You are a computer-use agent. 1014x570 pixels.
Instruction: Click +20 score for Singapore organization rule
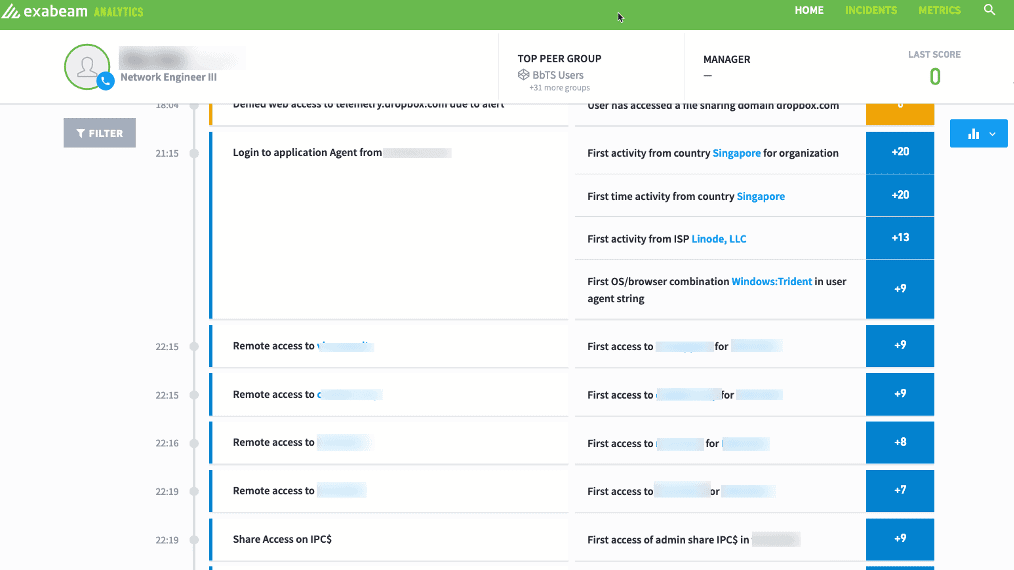[x=900, y=151]
